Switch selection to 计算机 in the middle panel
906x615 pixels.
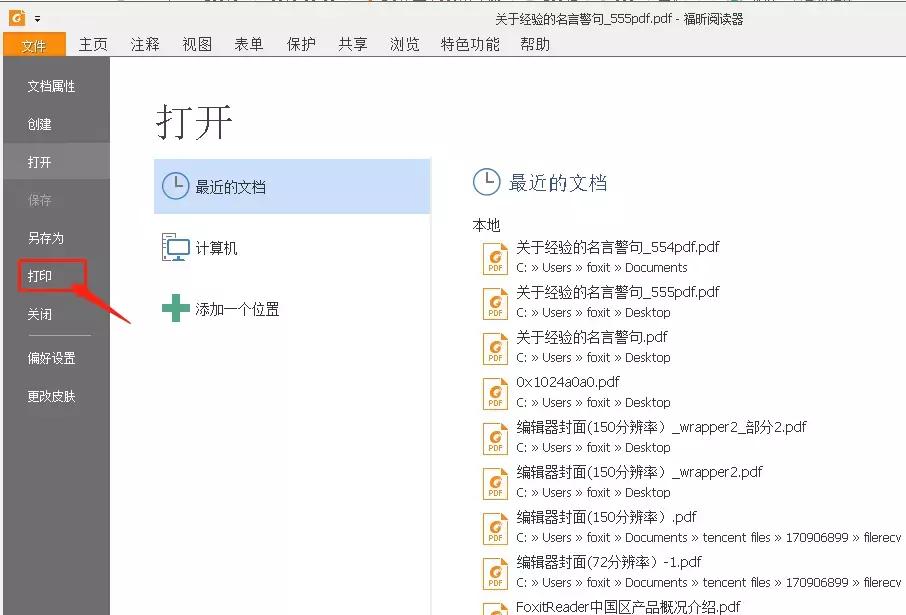click(215, 247)
